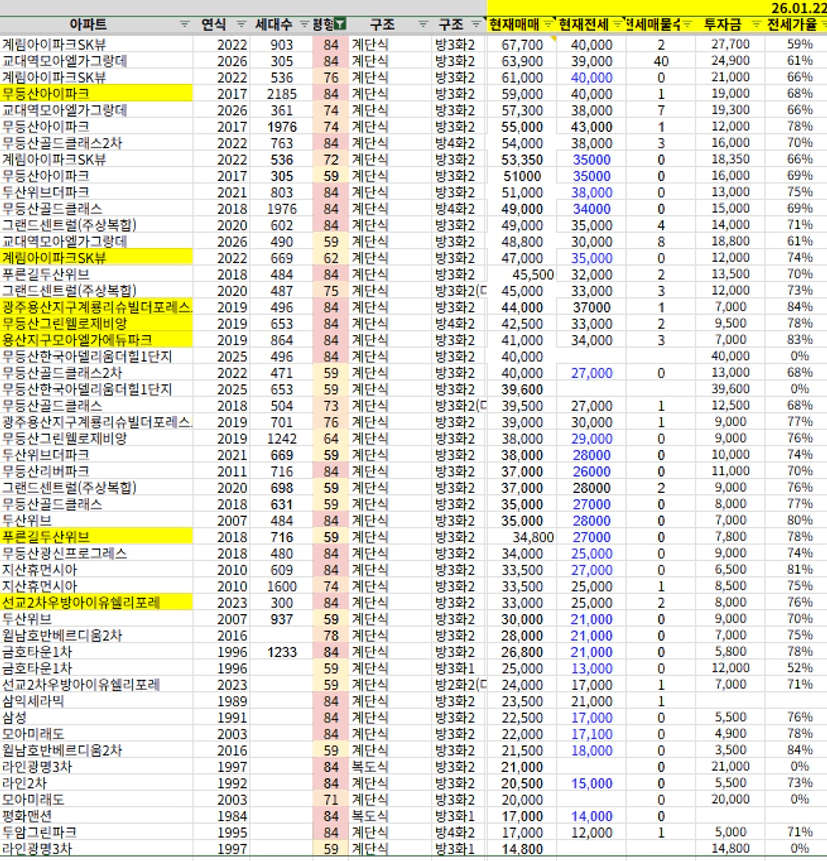Click the 53,350 sale price cell

click(522, 159)
